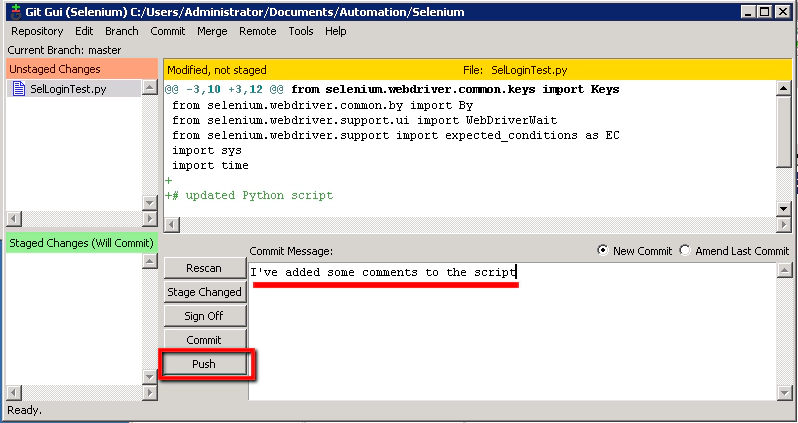Open the Branch menu
Screen dimensions: 798x423
122,31
